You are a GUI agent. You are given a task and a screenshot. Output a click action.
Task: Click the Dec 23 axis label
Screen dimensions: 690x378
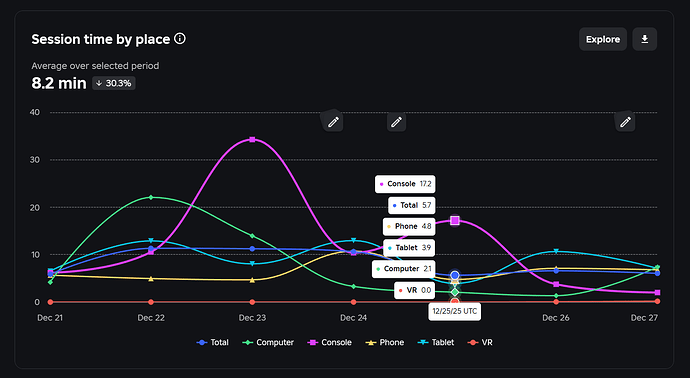point(252,318)
